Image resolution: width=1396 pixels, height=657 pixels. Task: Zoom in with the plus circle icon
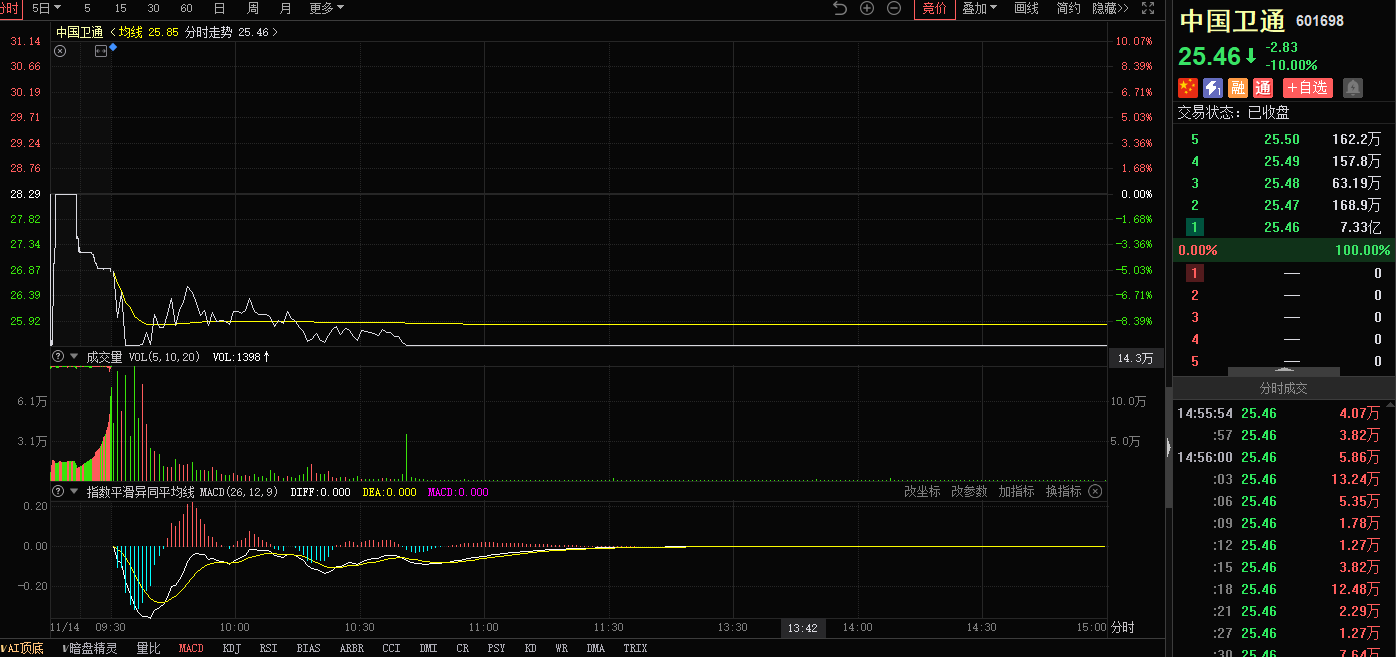tap(867, 8)
